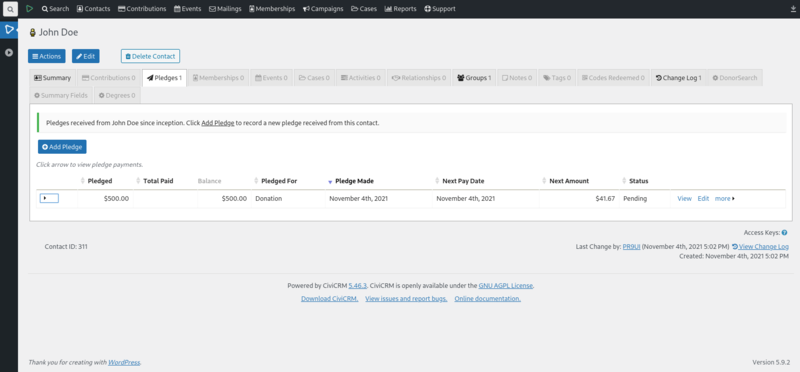Click View link for the pledge
The height and width of the screenshot is (372, 800).
(x=684, y=199)
